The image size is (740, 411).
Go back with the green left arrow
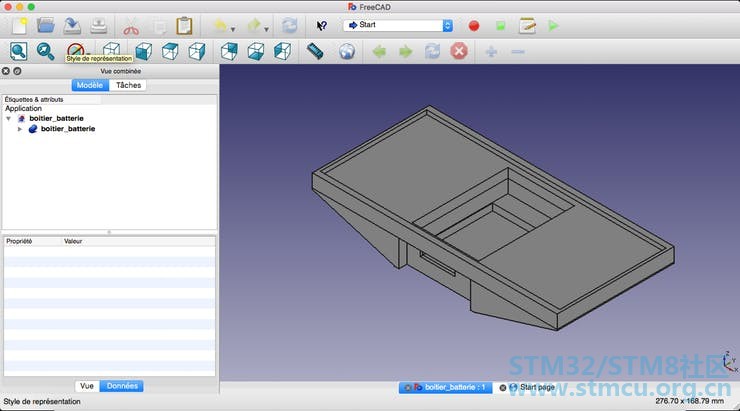pos(379,51)
